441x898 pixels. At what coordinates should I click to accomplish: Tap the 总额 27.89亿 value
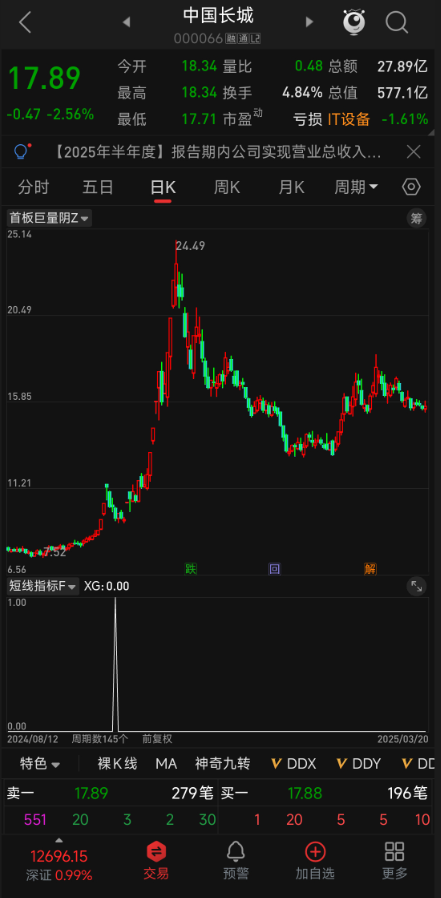point(403,66)
